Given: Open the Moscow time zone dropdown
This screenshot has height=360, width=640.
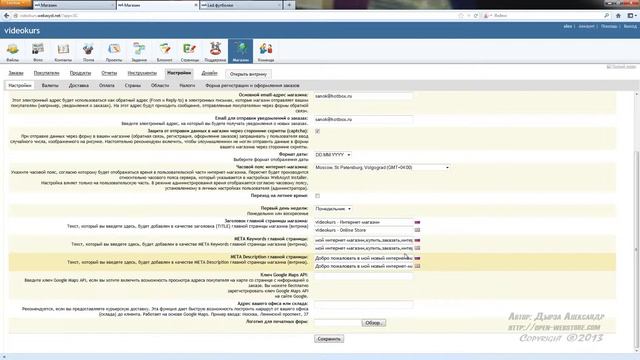Looking at the screenshot, I should click(382, 167).
